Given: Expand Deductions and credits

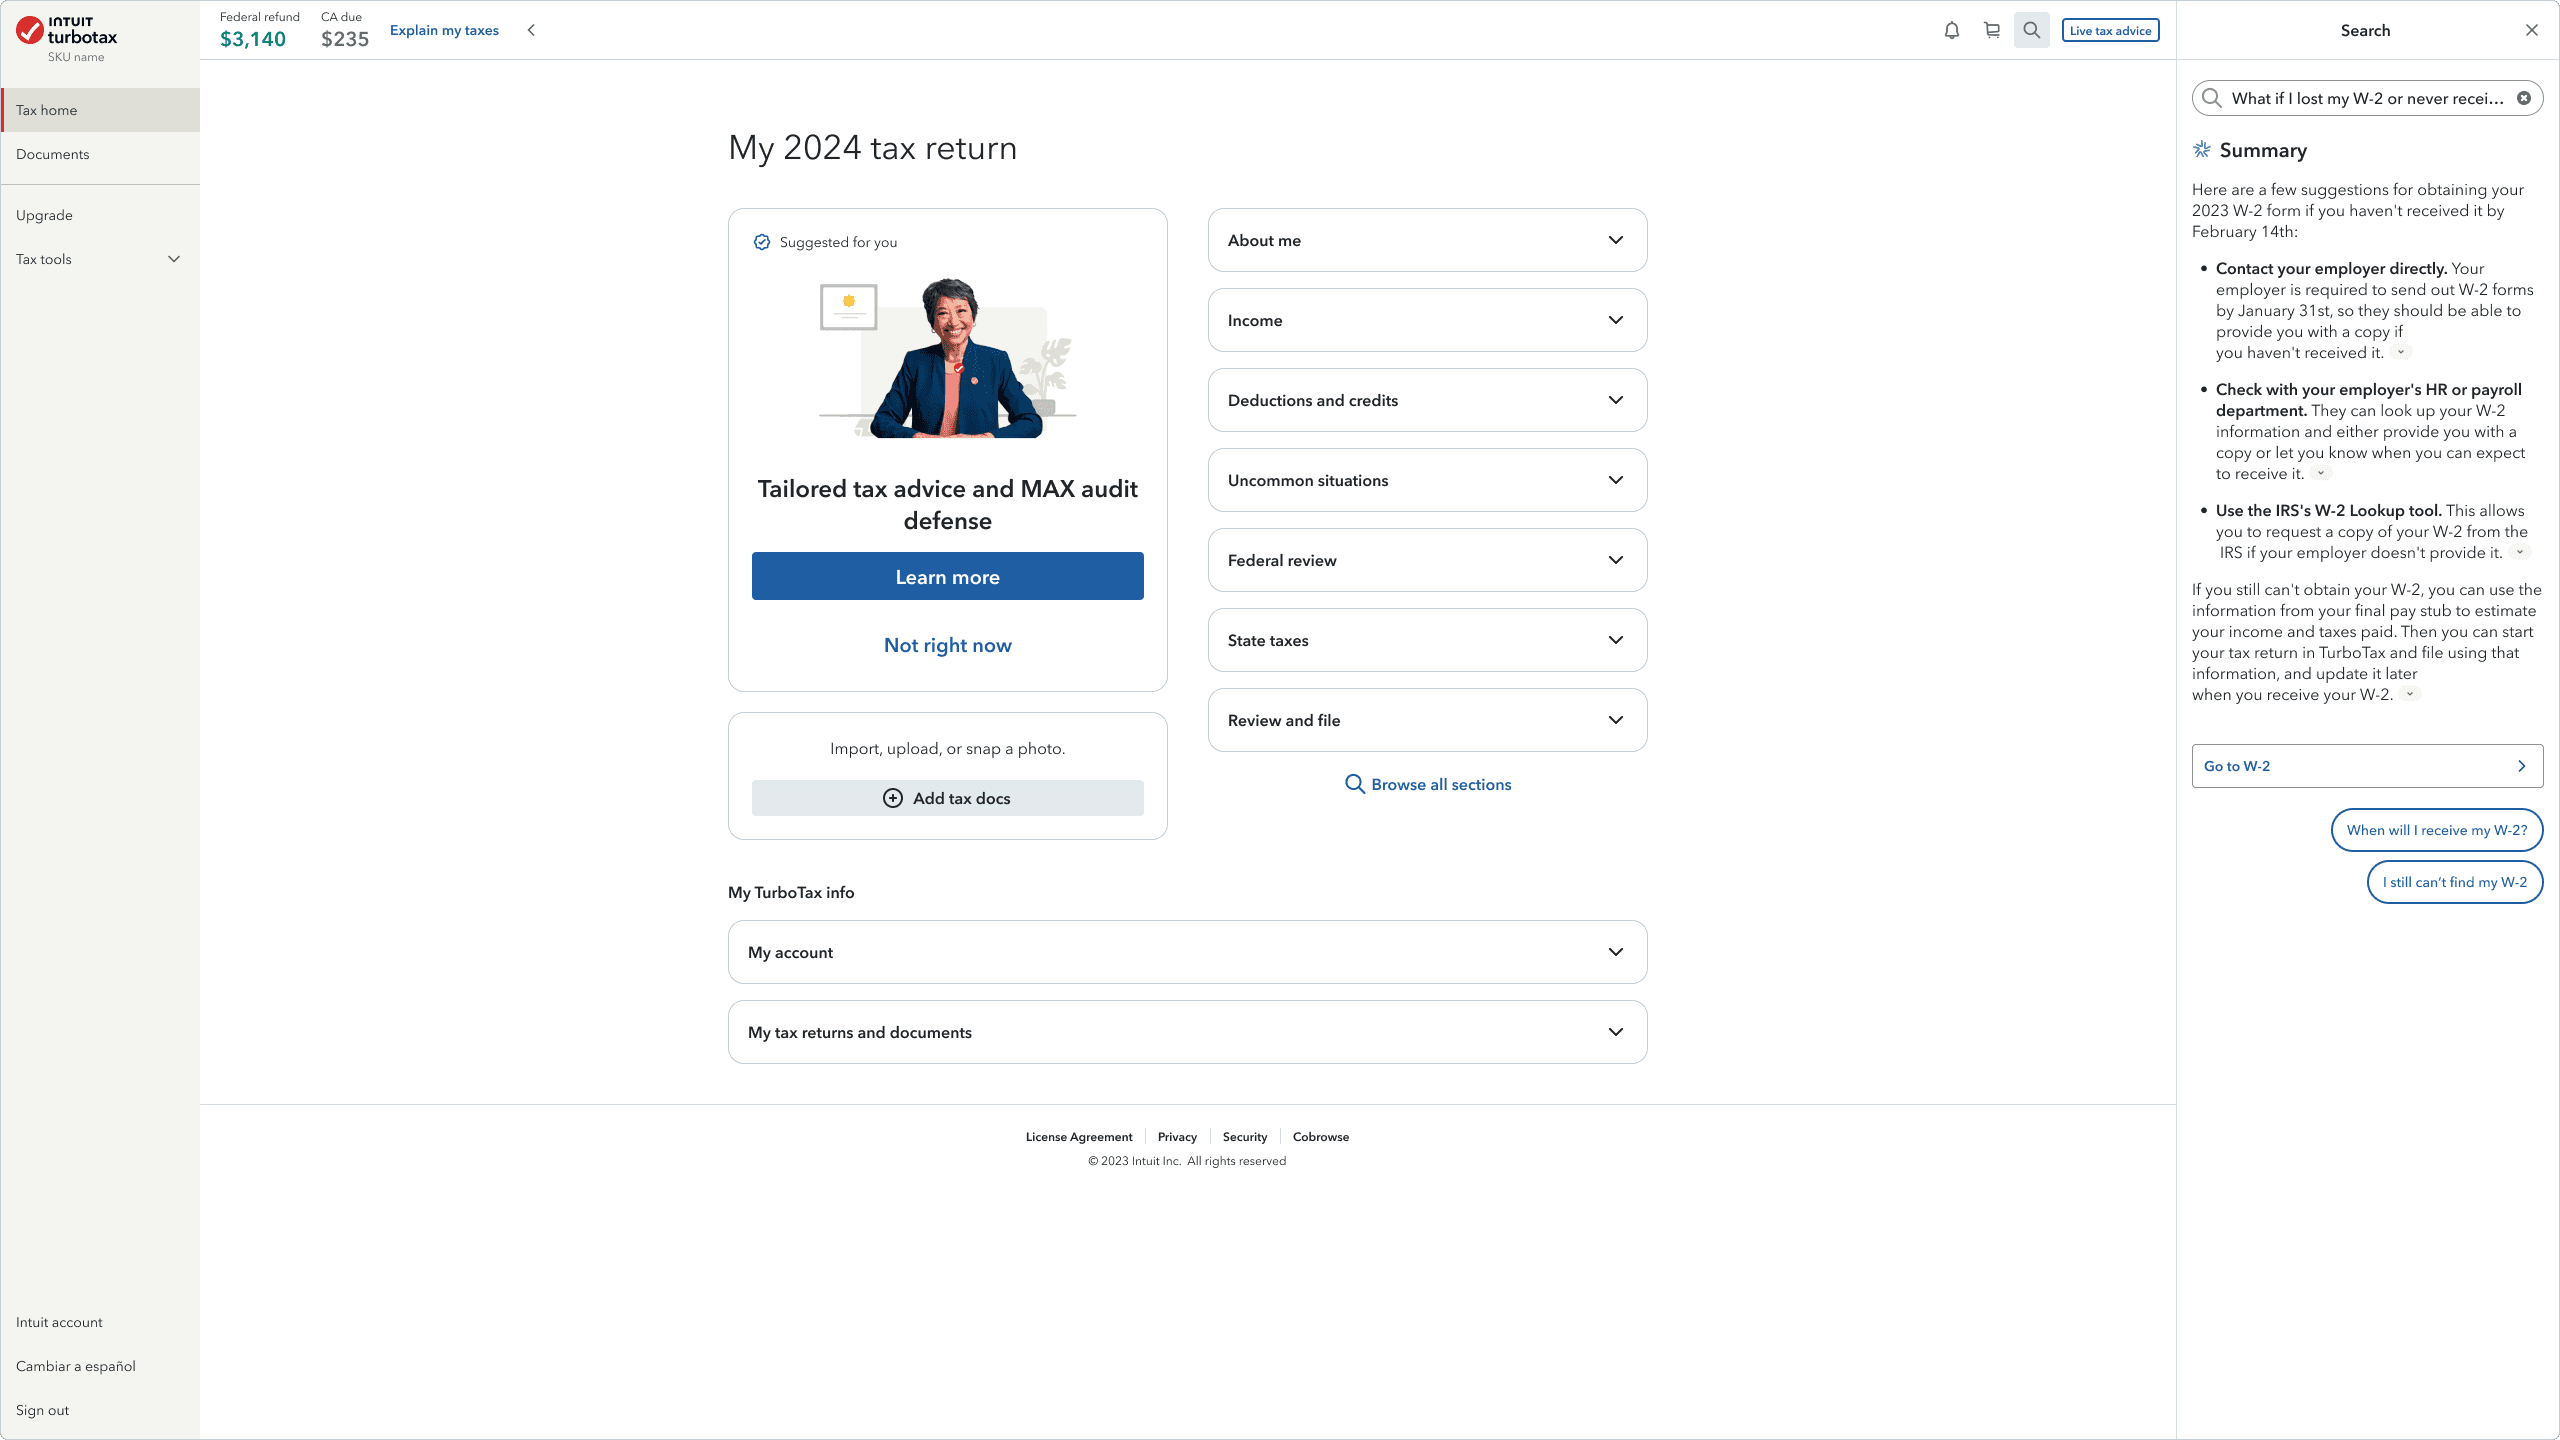Looking at the screenshot, I should [1427, 400].
